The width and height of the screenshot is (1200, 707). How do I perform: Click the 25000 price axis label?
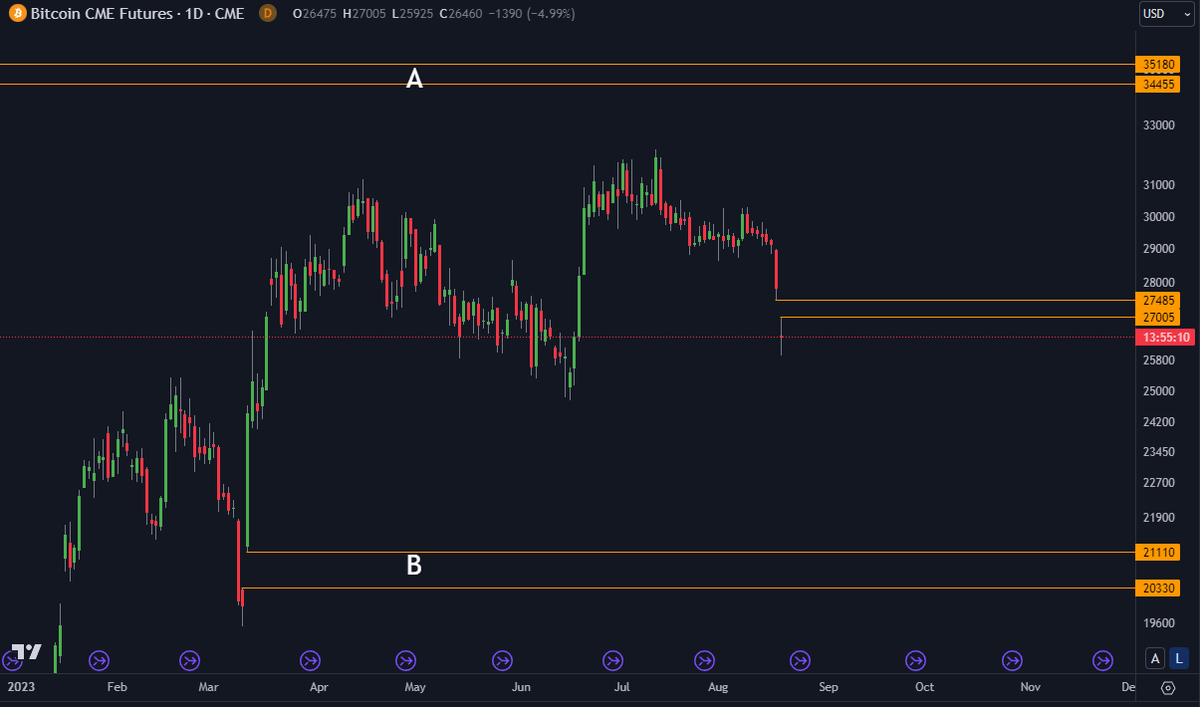(1159, 390)
